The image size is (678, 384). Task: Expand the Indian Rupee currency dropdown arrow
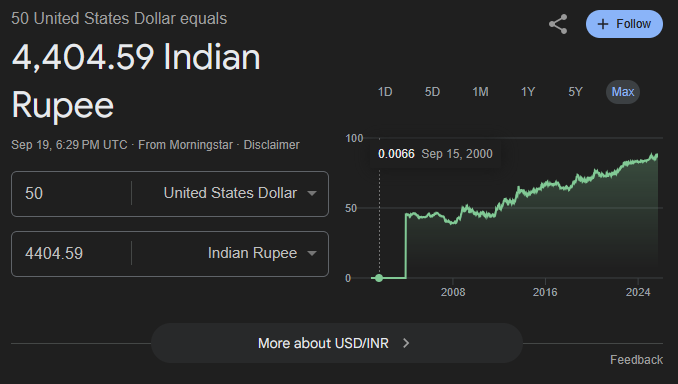coord(312,253)
